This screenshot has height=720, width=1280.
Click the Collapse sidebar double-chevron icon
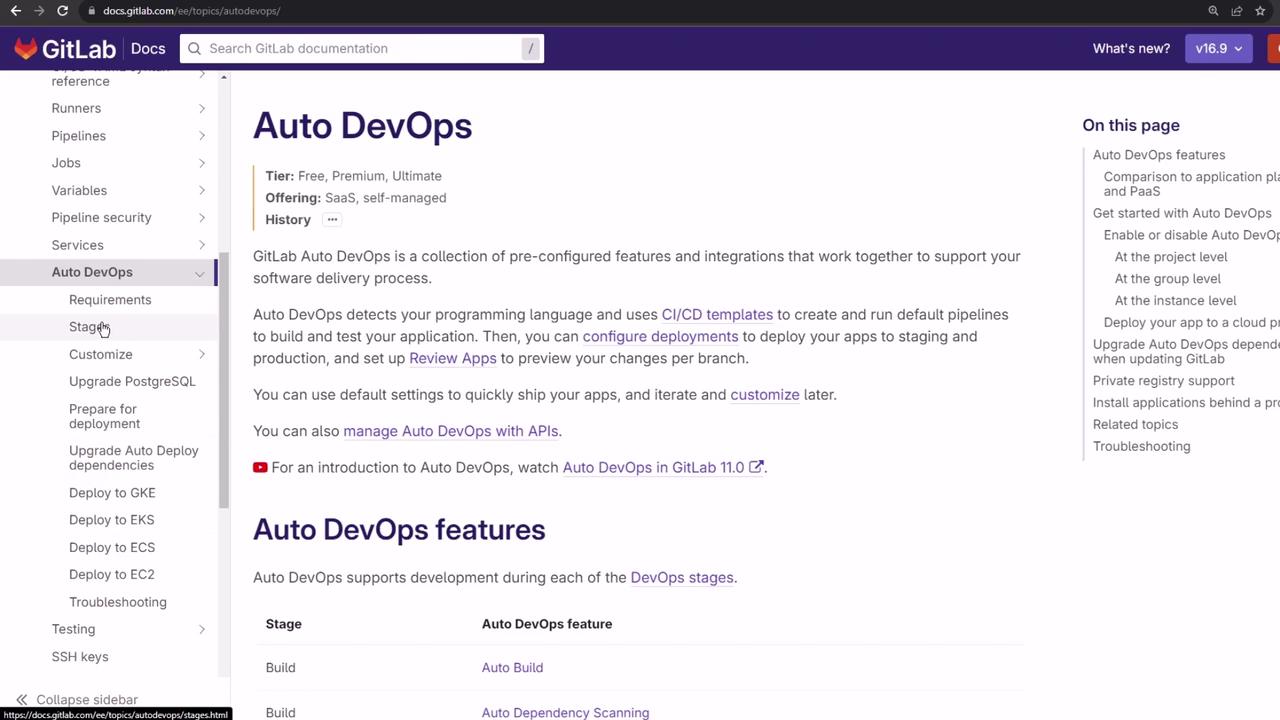[x=21, y=700]
